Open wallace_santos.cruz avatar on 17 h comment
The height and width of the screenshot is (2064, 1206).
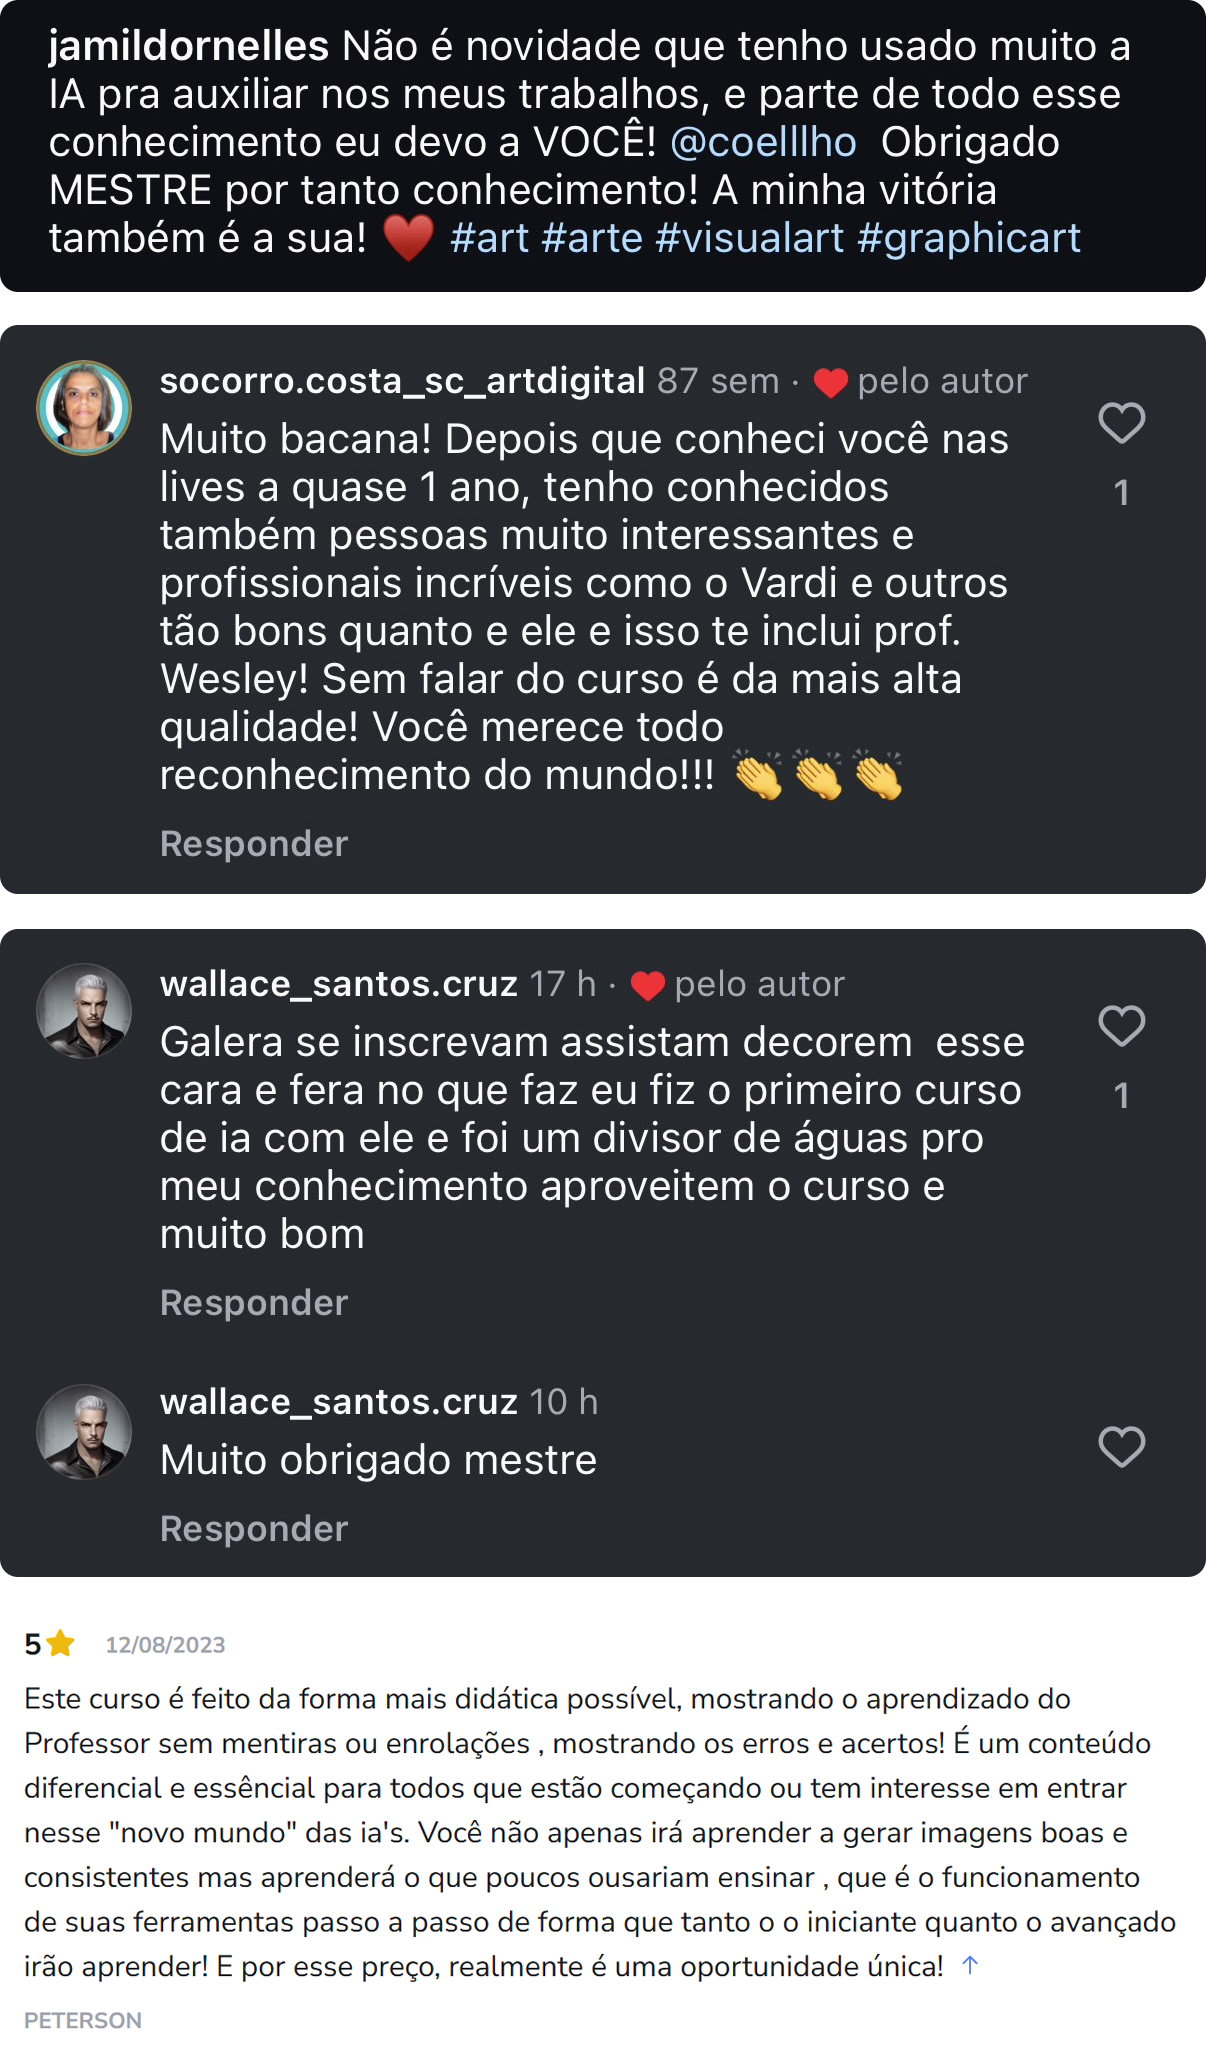click(x=84, y=1011)
